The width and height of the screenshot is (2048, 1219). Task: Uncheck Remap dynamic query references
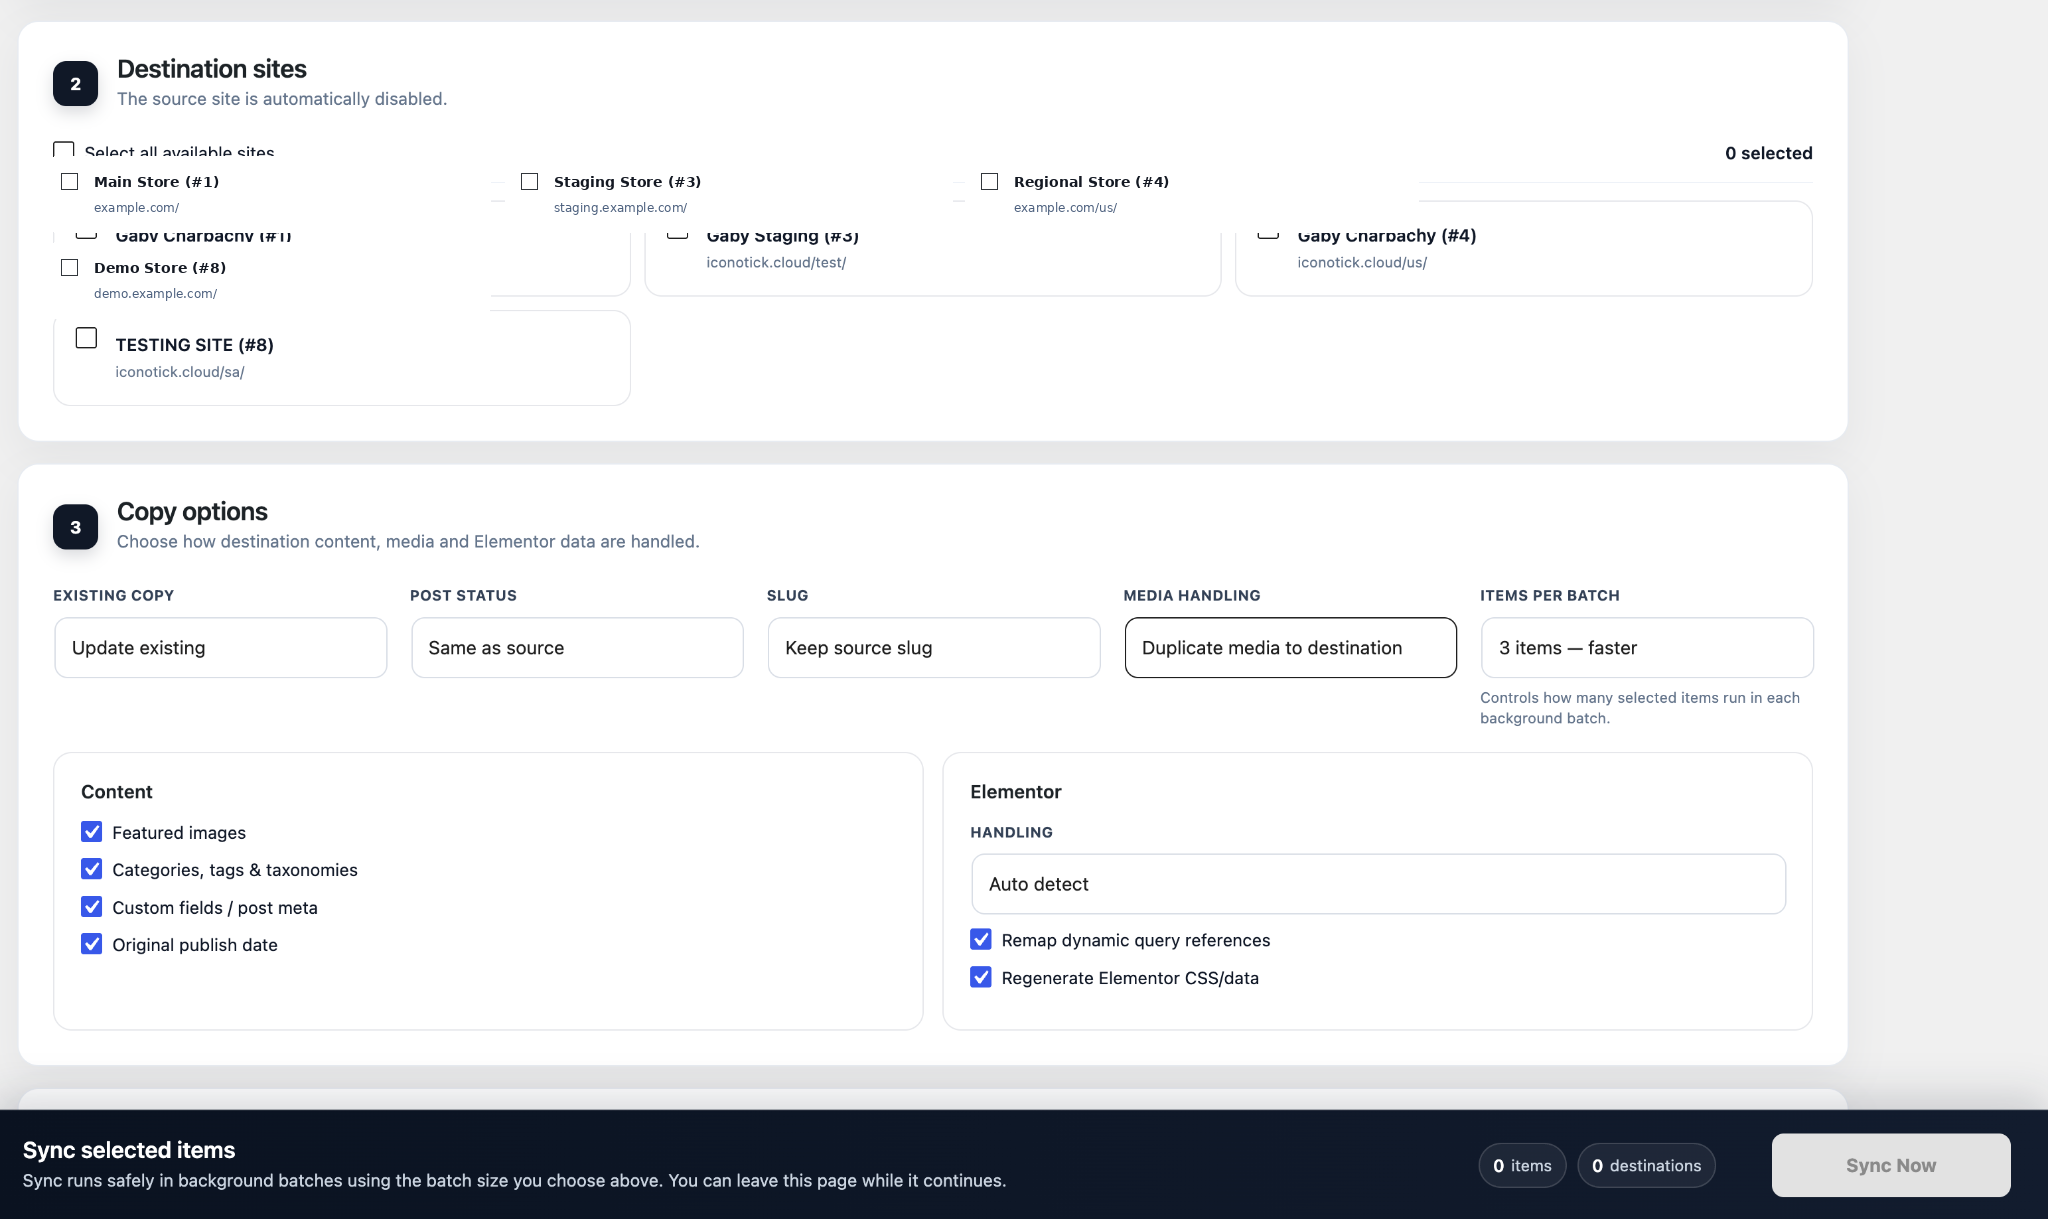tap(981, 940)
